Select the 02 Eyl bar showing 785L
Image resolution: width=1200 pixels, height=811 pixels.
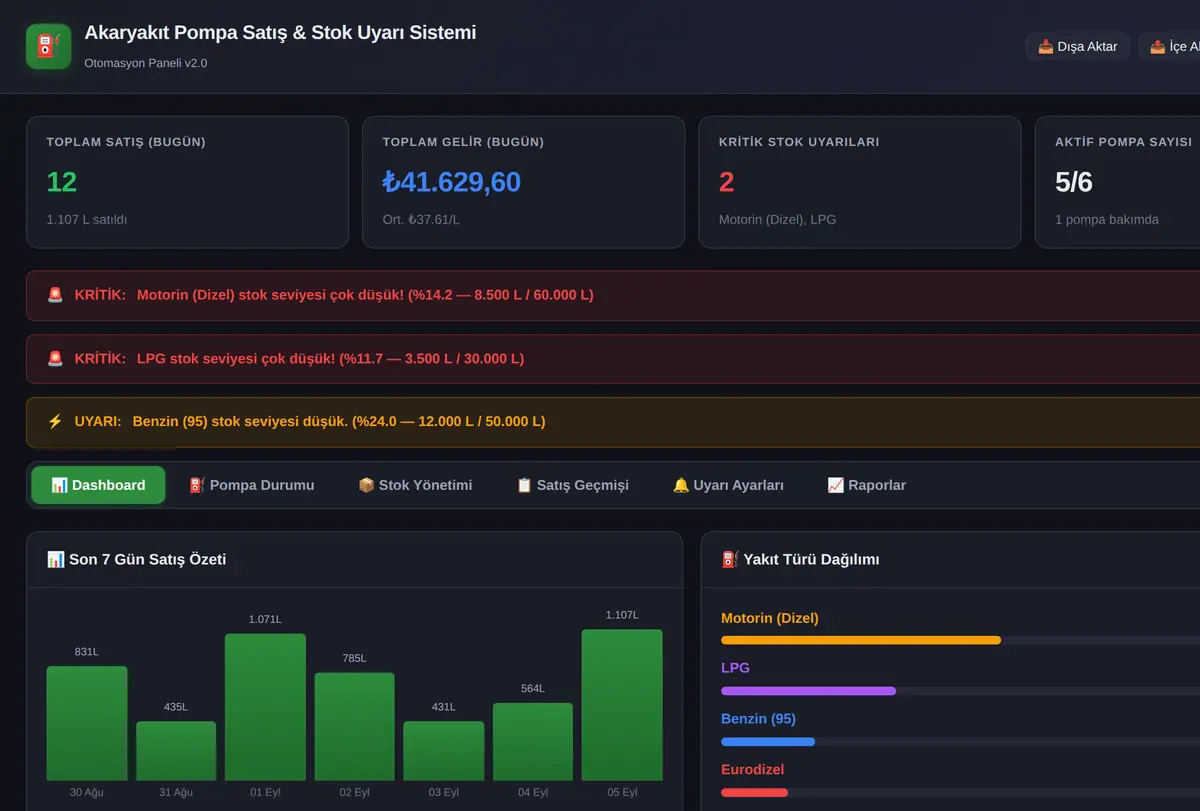pos(354,727)
